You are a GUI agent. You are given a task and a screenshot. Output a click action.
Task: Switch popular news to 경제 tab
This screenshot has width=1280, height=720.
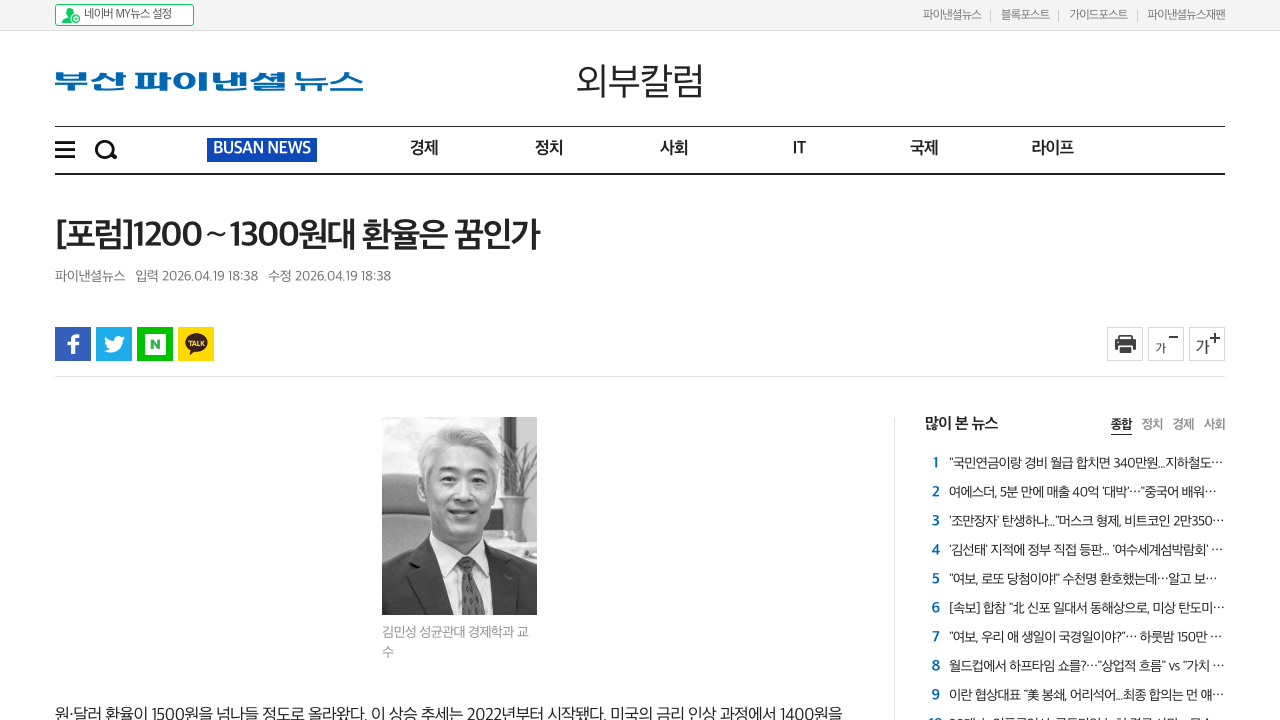click(1183, 424)
